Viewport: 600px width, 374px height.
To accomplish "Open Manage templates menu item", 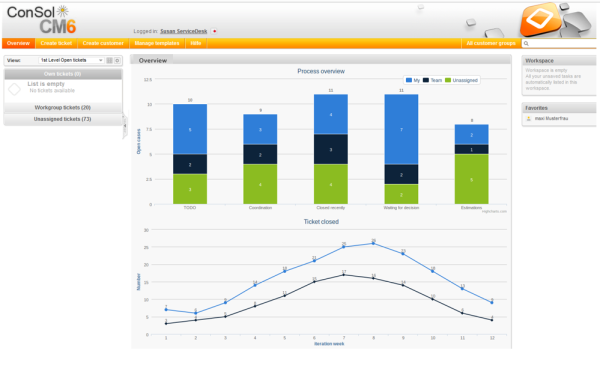I will coord(157,43).
